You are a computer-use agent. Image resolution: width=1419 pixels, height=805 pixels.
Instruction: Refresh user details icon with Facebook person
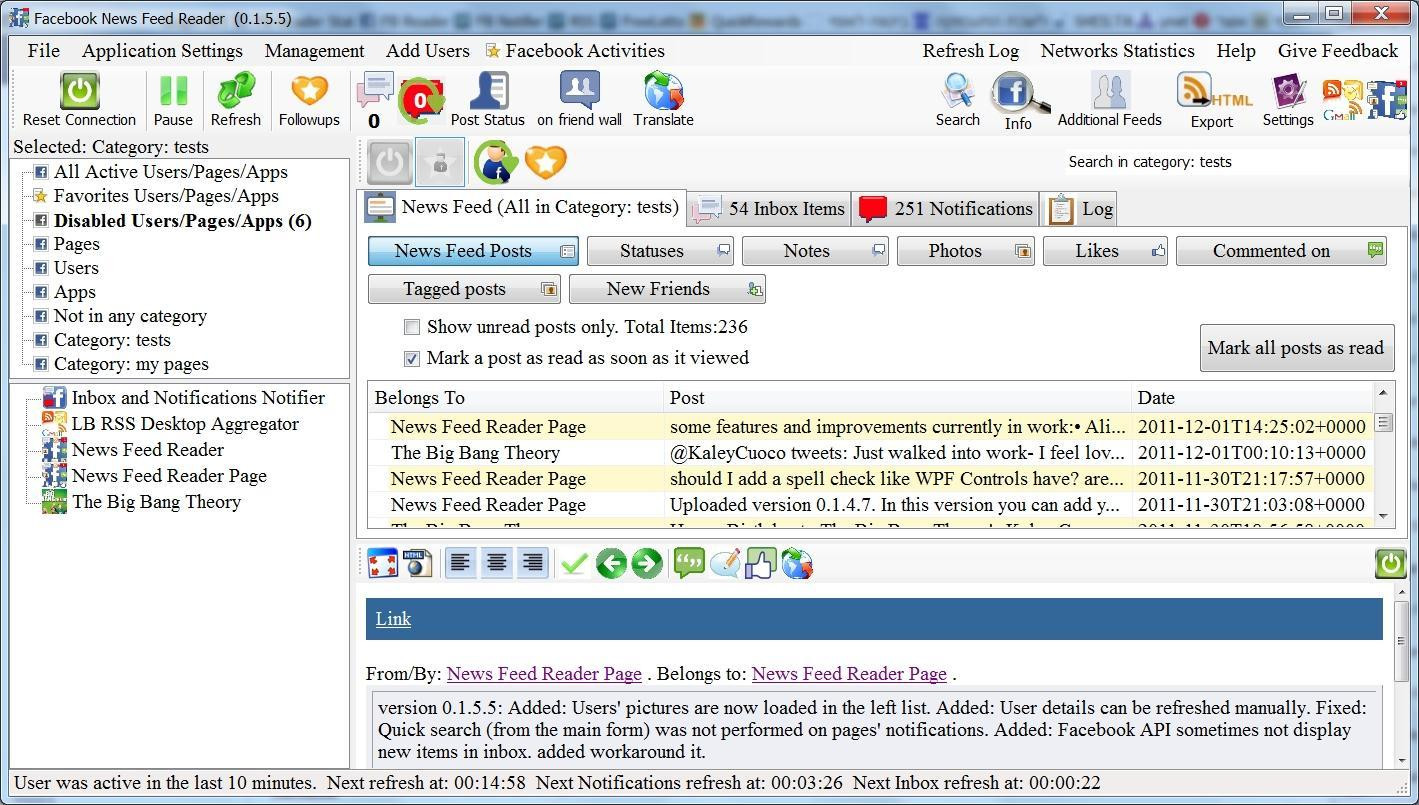[x=495, y=162]
